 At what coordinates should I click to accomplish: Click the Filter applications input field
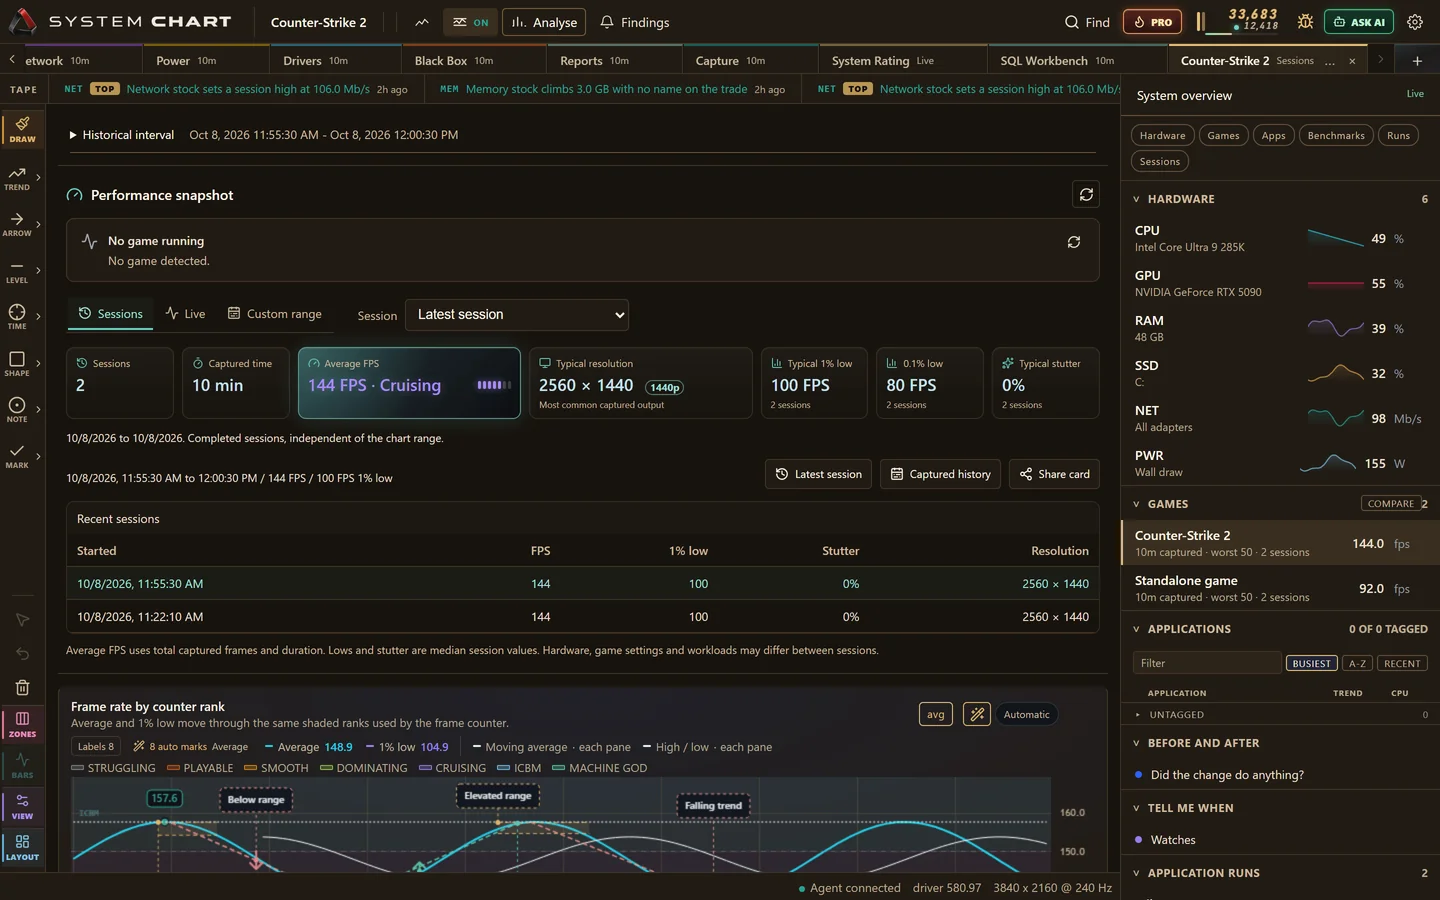(x=1207, y=663)
